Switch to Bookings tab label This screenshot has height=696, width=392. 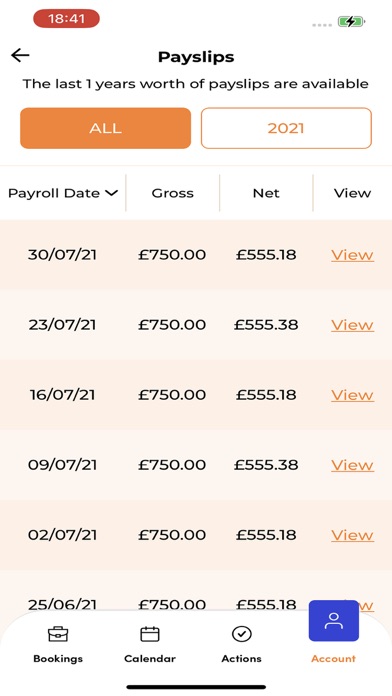pyautogui.click(x=58, y=658)
